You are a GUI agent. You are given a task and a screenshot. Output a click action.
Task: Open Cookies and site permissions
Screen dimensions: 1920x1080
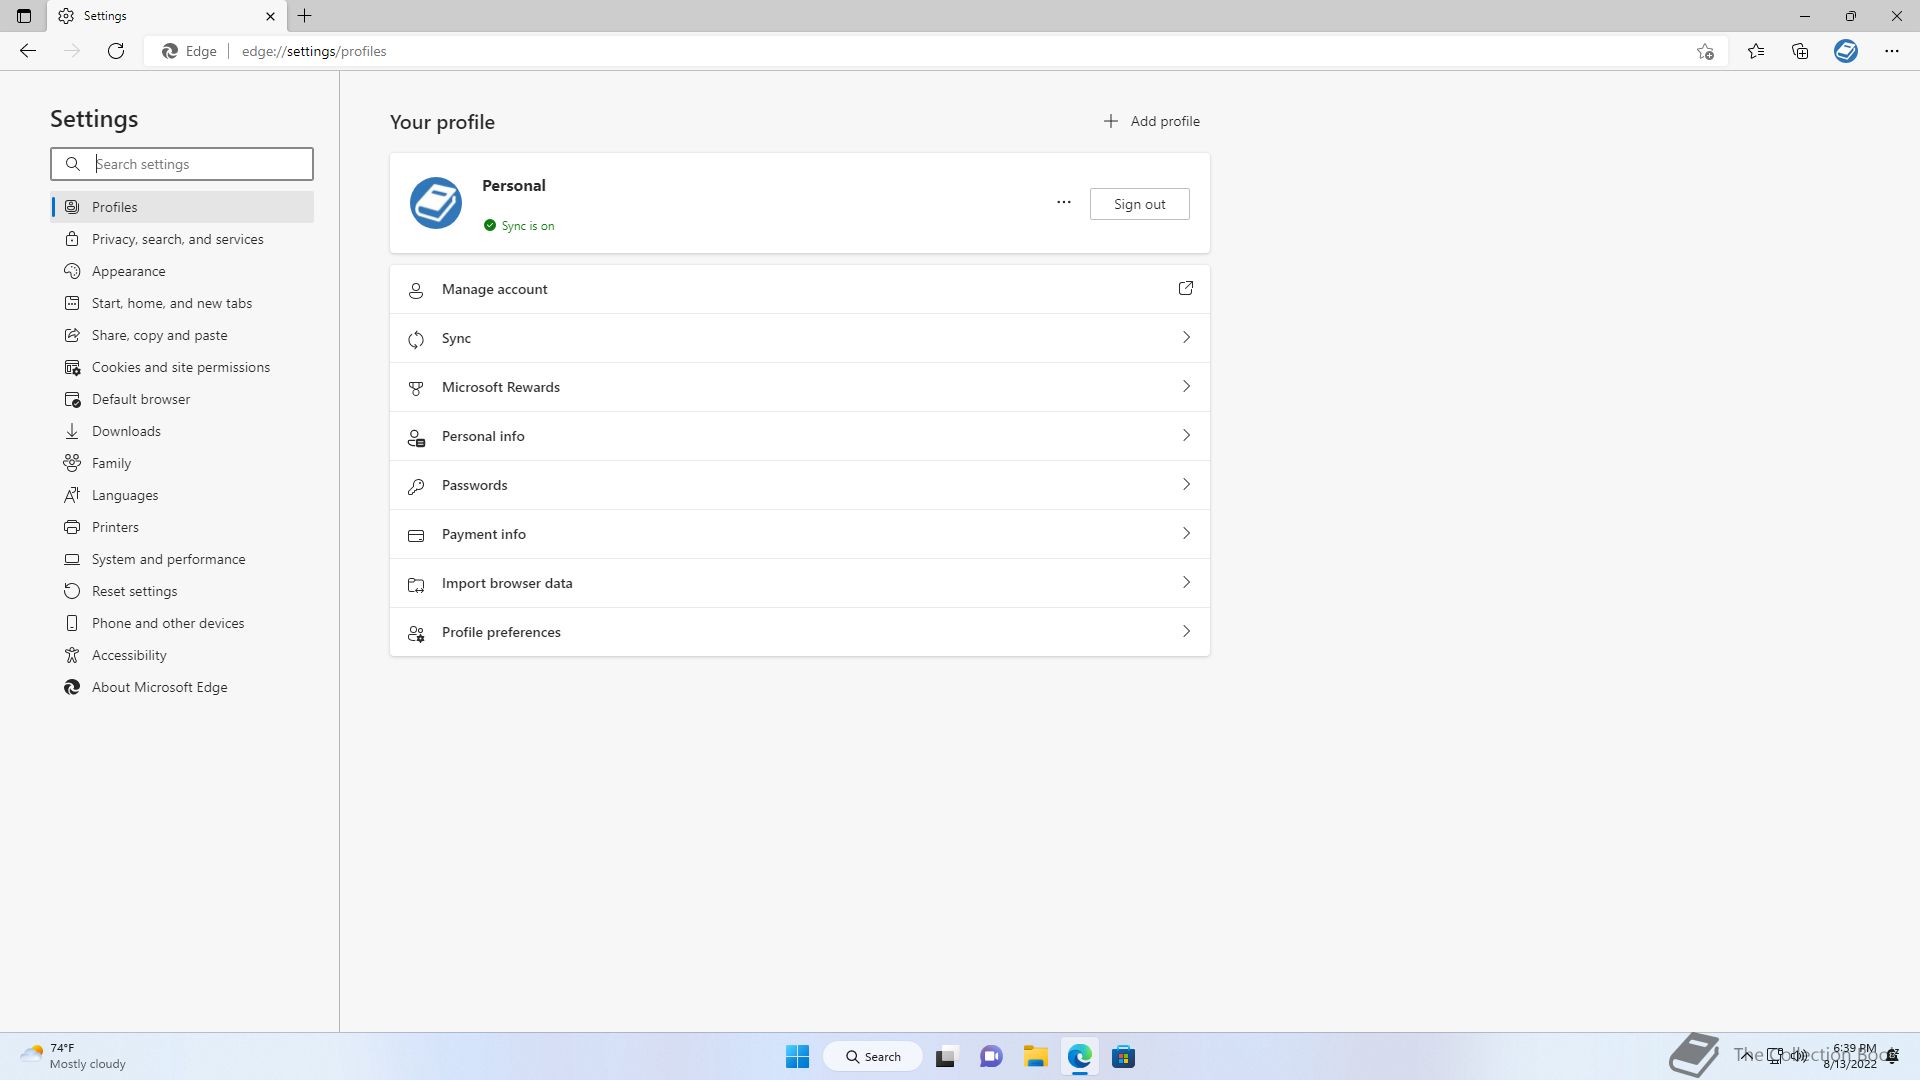(x=182, y=367)
